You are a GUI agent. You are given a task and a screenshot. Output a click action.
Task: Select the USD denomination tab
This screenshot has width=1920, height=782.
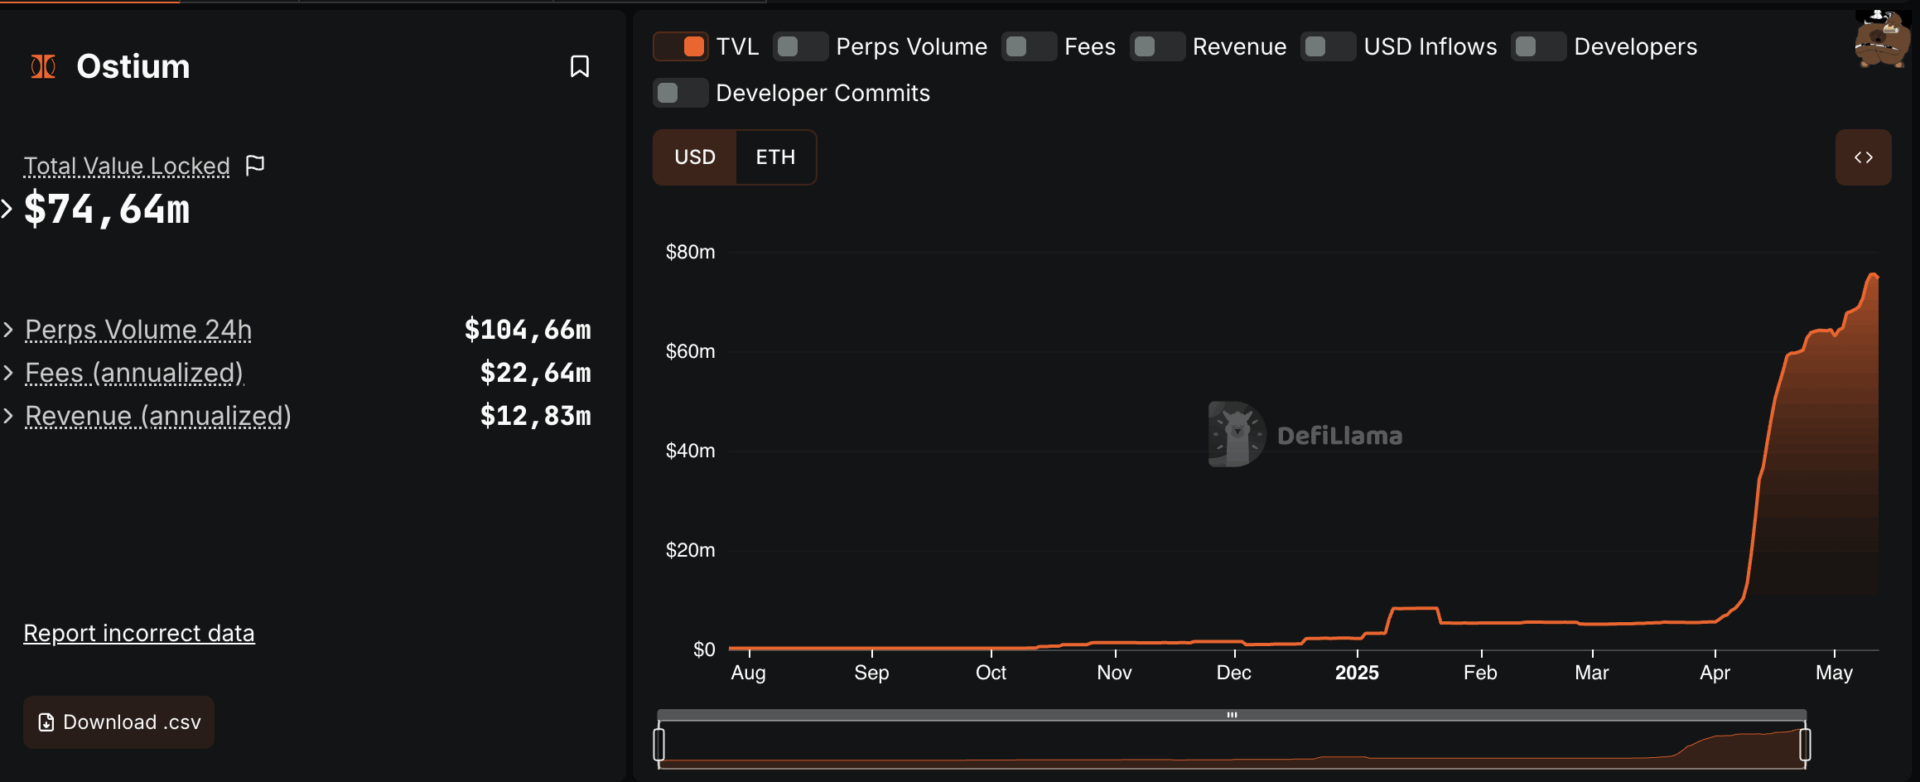pos(695,157)
